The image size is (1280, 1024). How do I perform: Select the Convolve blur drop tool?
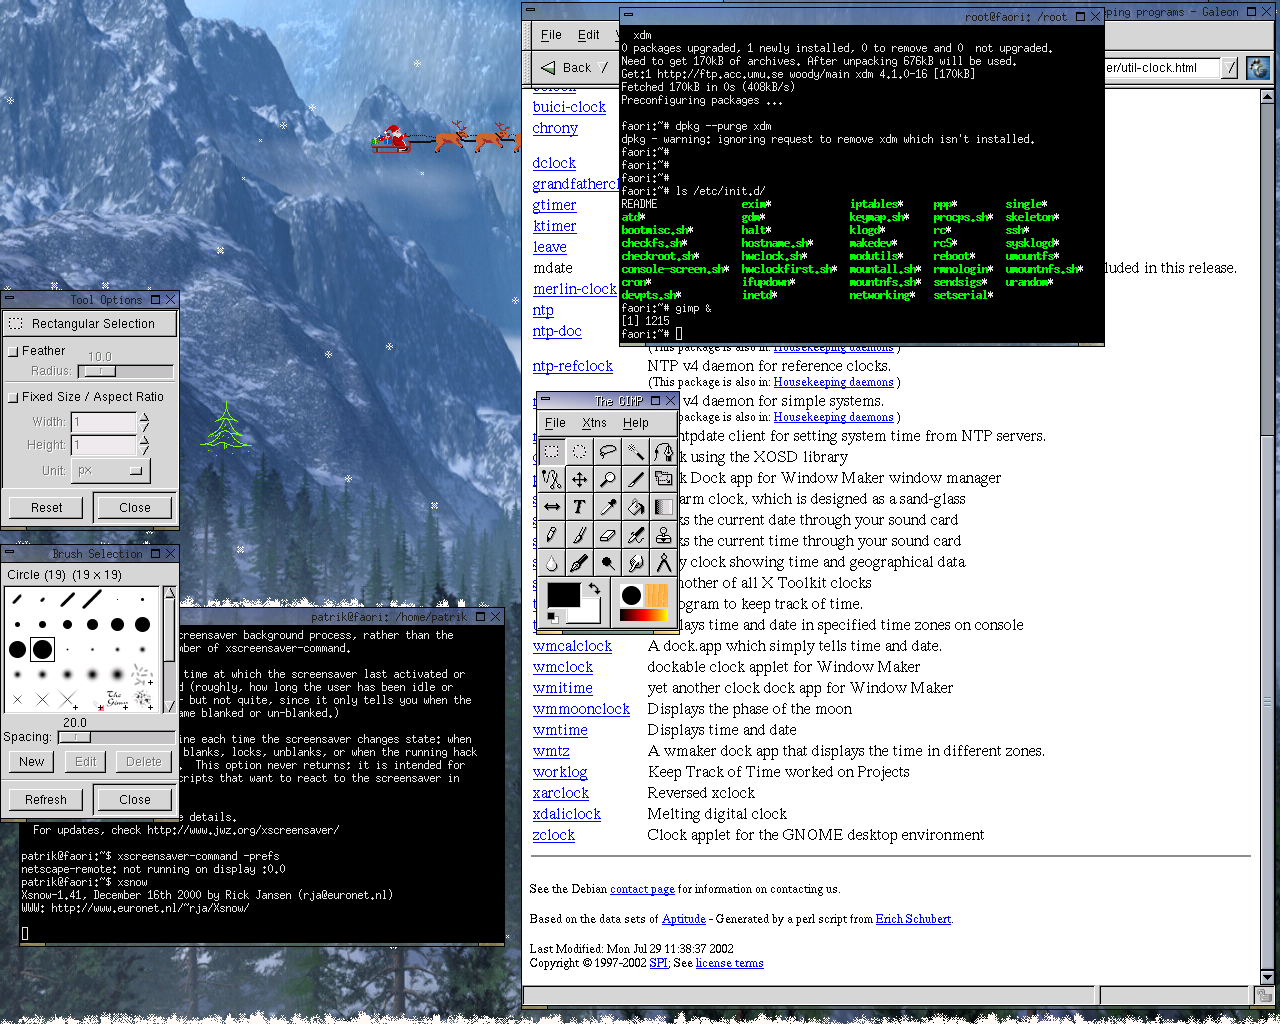click(x=552, y=563)
